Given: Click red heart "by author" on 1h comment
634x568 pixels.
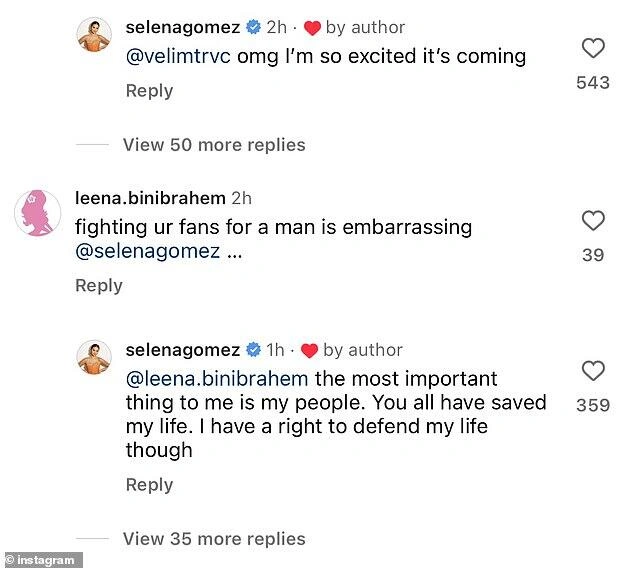Looking at the screenshot, I should (x=310, y=350).
